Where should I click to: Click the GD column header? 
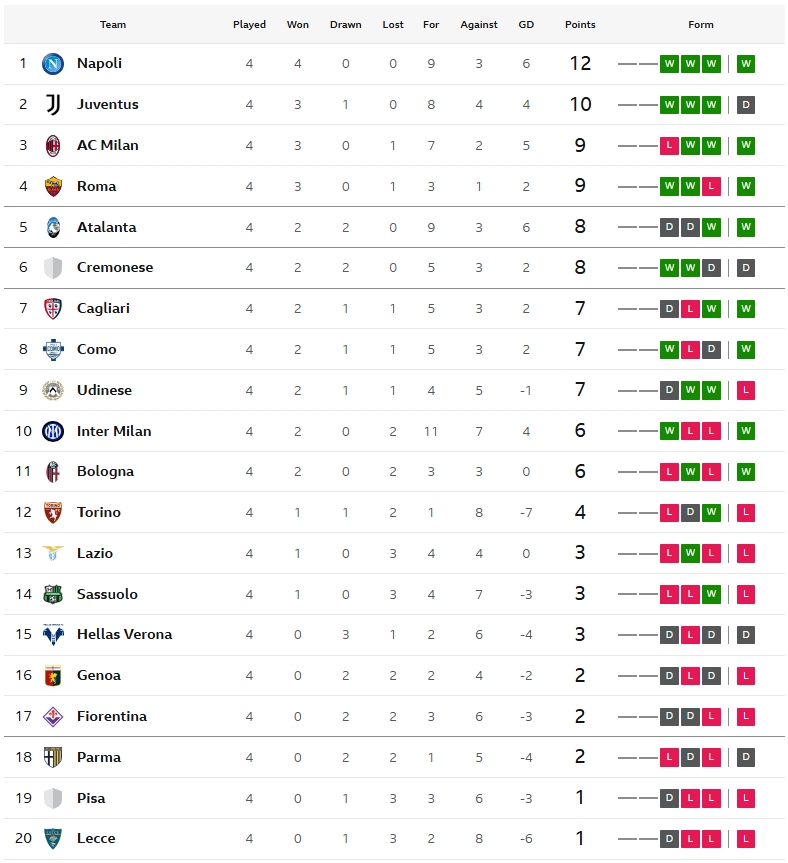click(526, 25)
